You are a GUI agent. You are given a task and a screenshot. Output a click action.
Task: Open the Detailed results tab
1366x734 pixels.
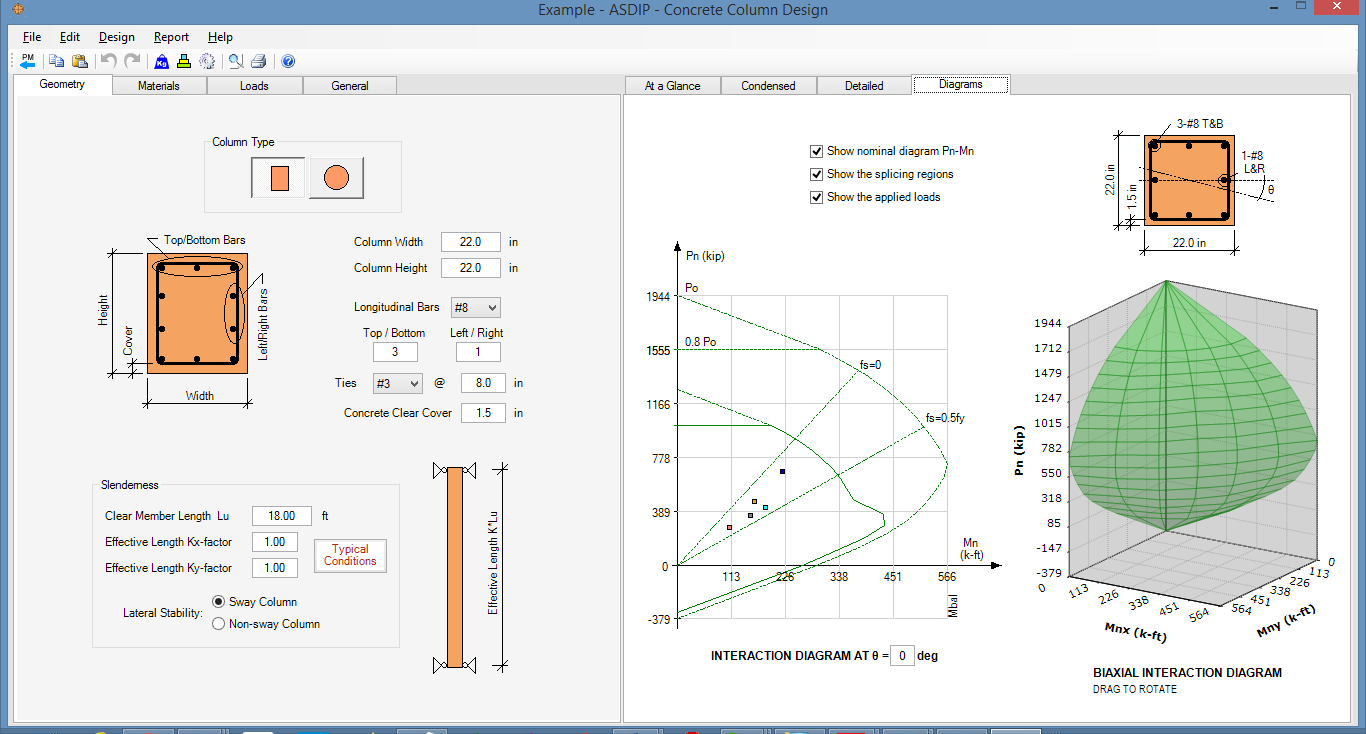864,85
